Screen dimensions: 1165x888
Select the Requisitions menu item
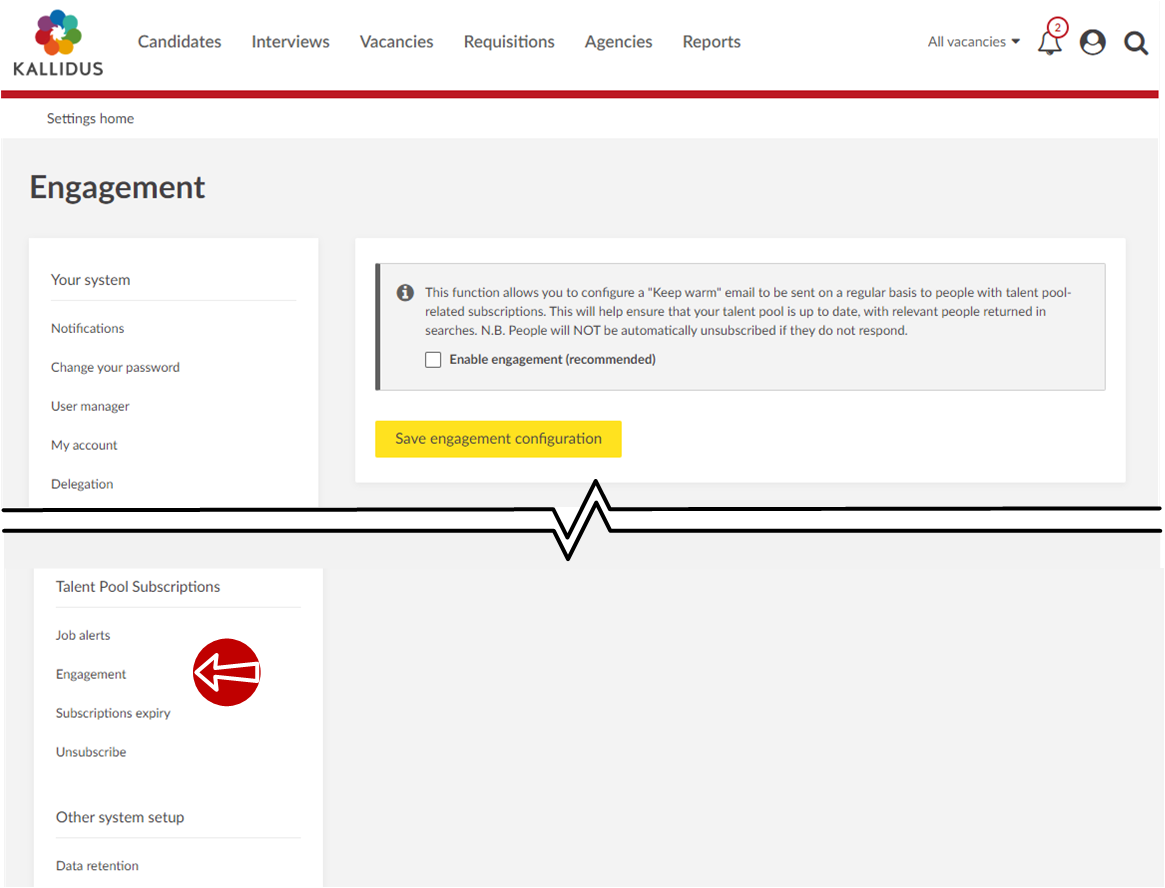point(509,42)
